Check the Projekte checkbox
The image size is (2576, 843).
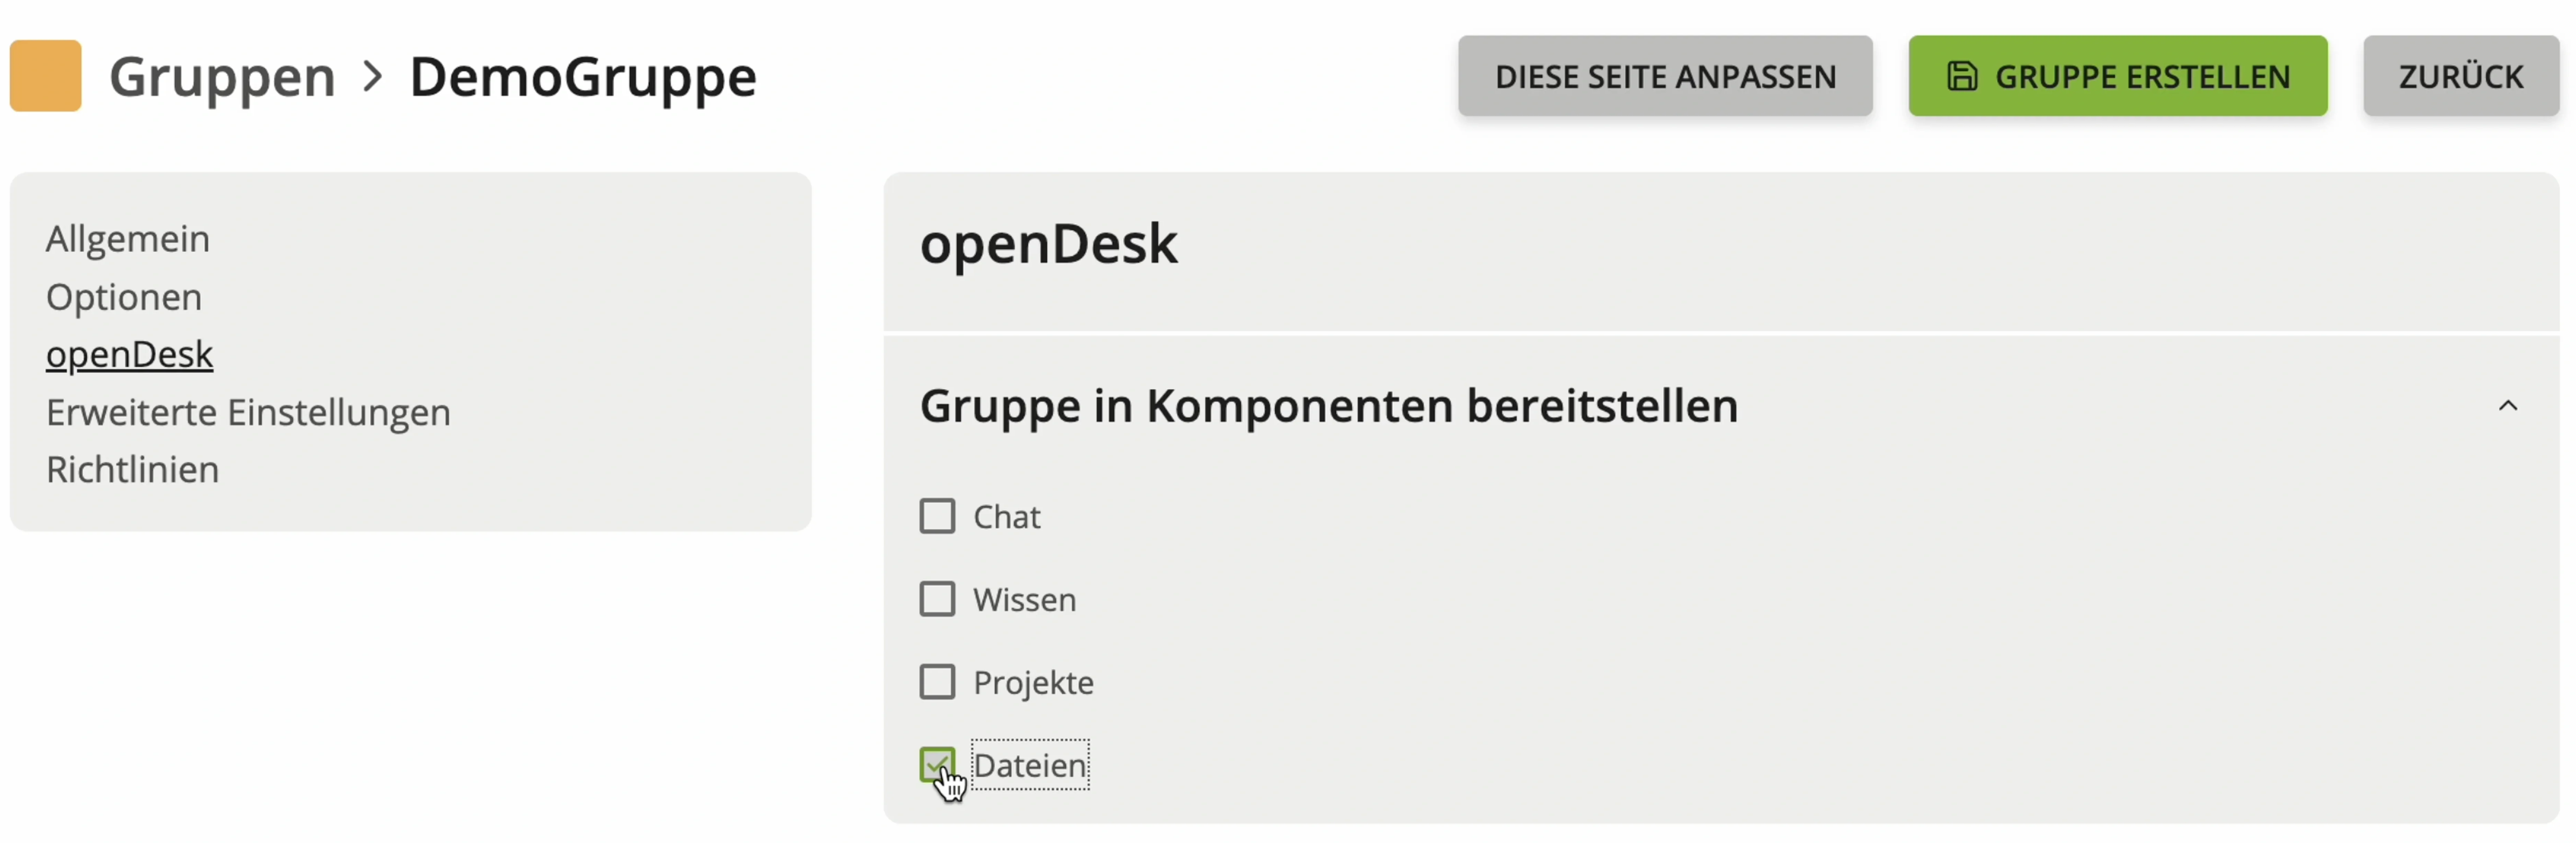click(937, 682)
